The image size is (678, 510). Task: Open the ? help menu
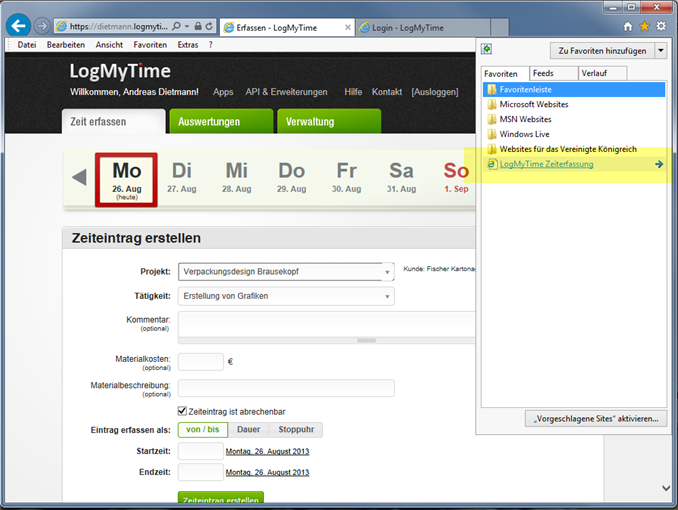pyautogui.click(x=211, y=45)
